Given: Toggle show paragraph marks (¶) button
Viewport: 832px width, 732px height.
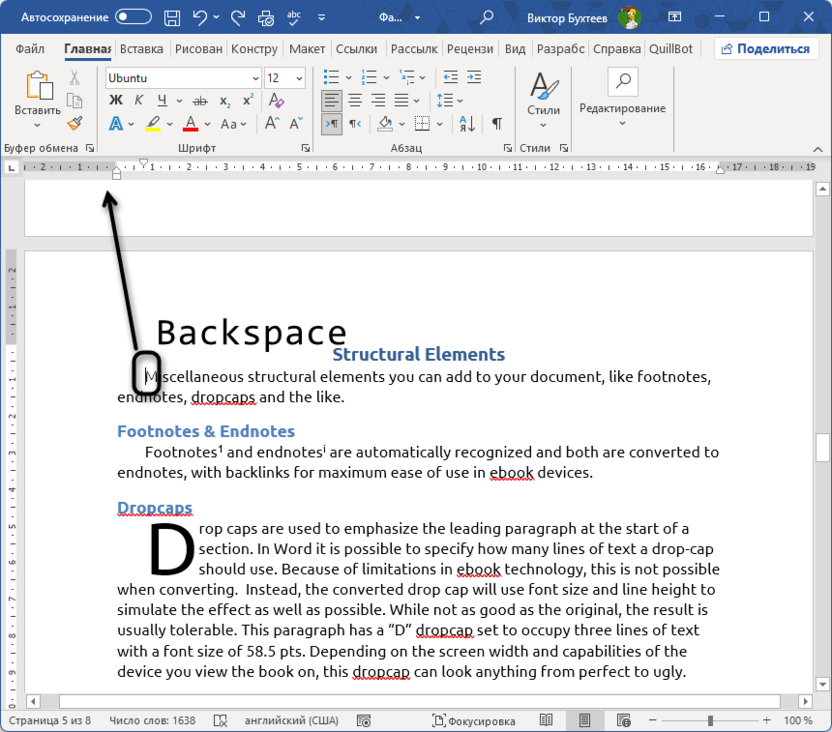Looking at the screenshot, I should (x=497, y=124).
